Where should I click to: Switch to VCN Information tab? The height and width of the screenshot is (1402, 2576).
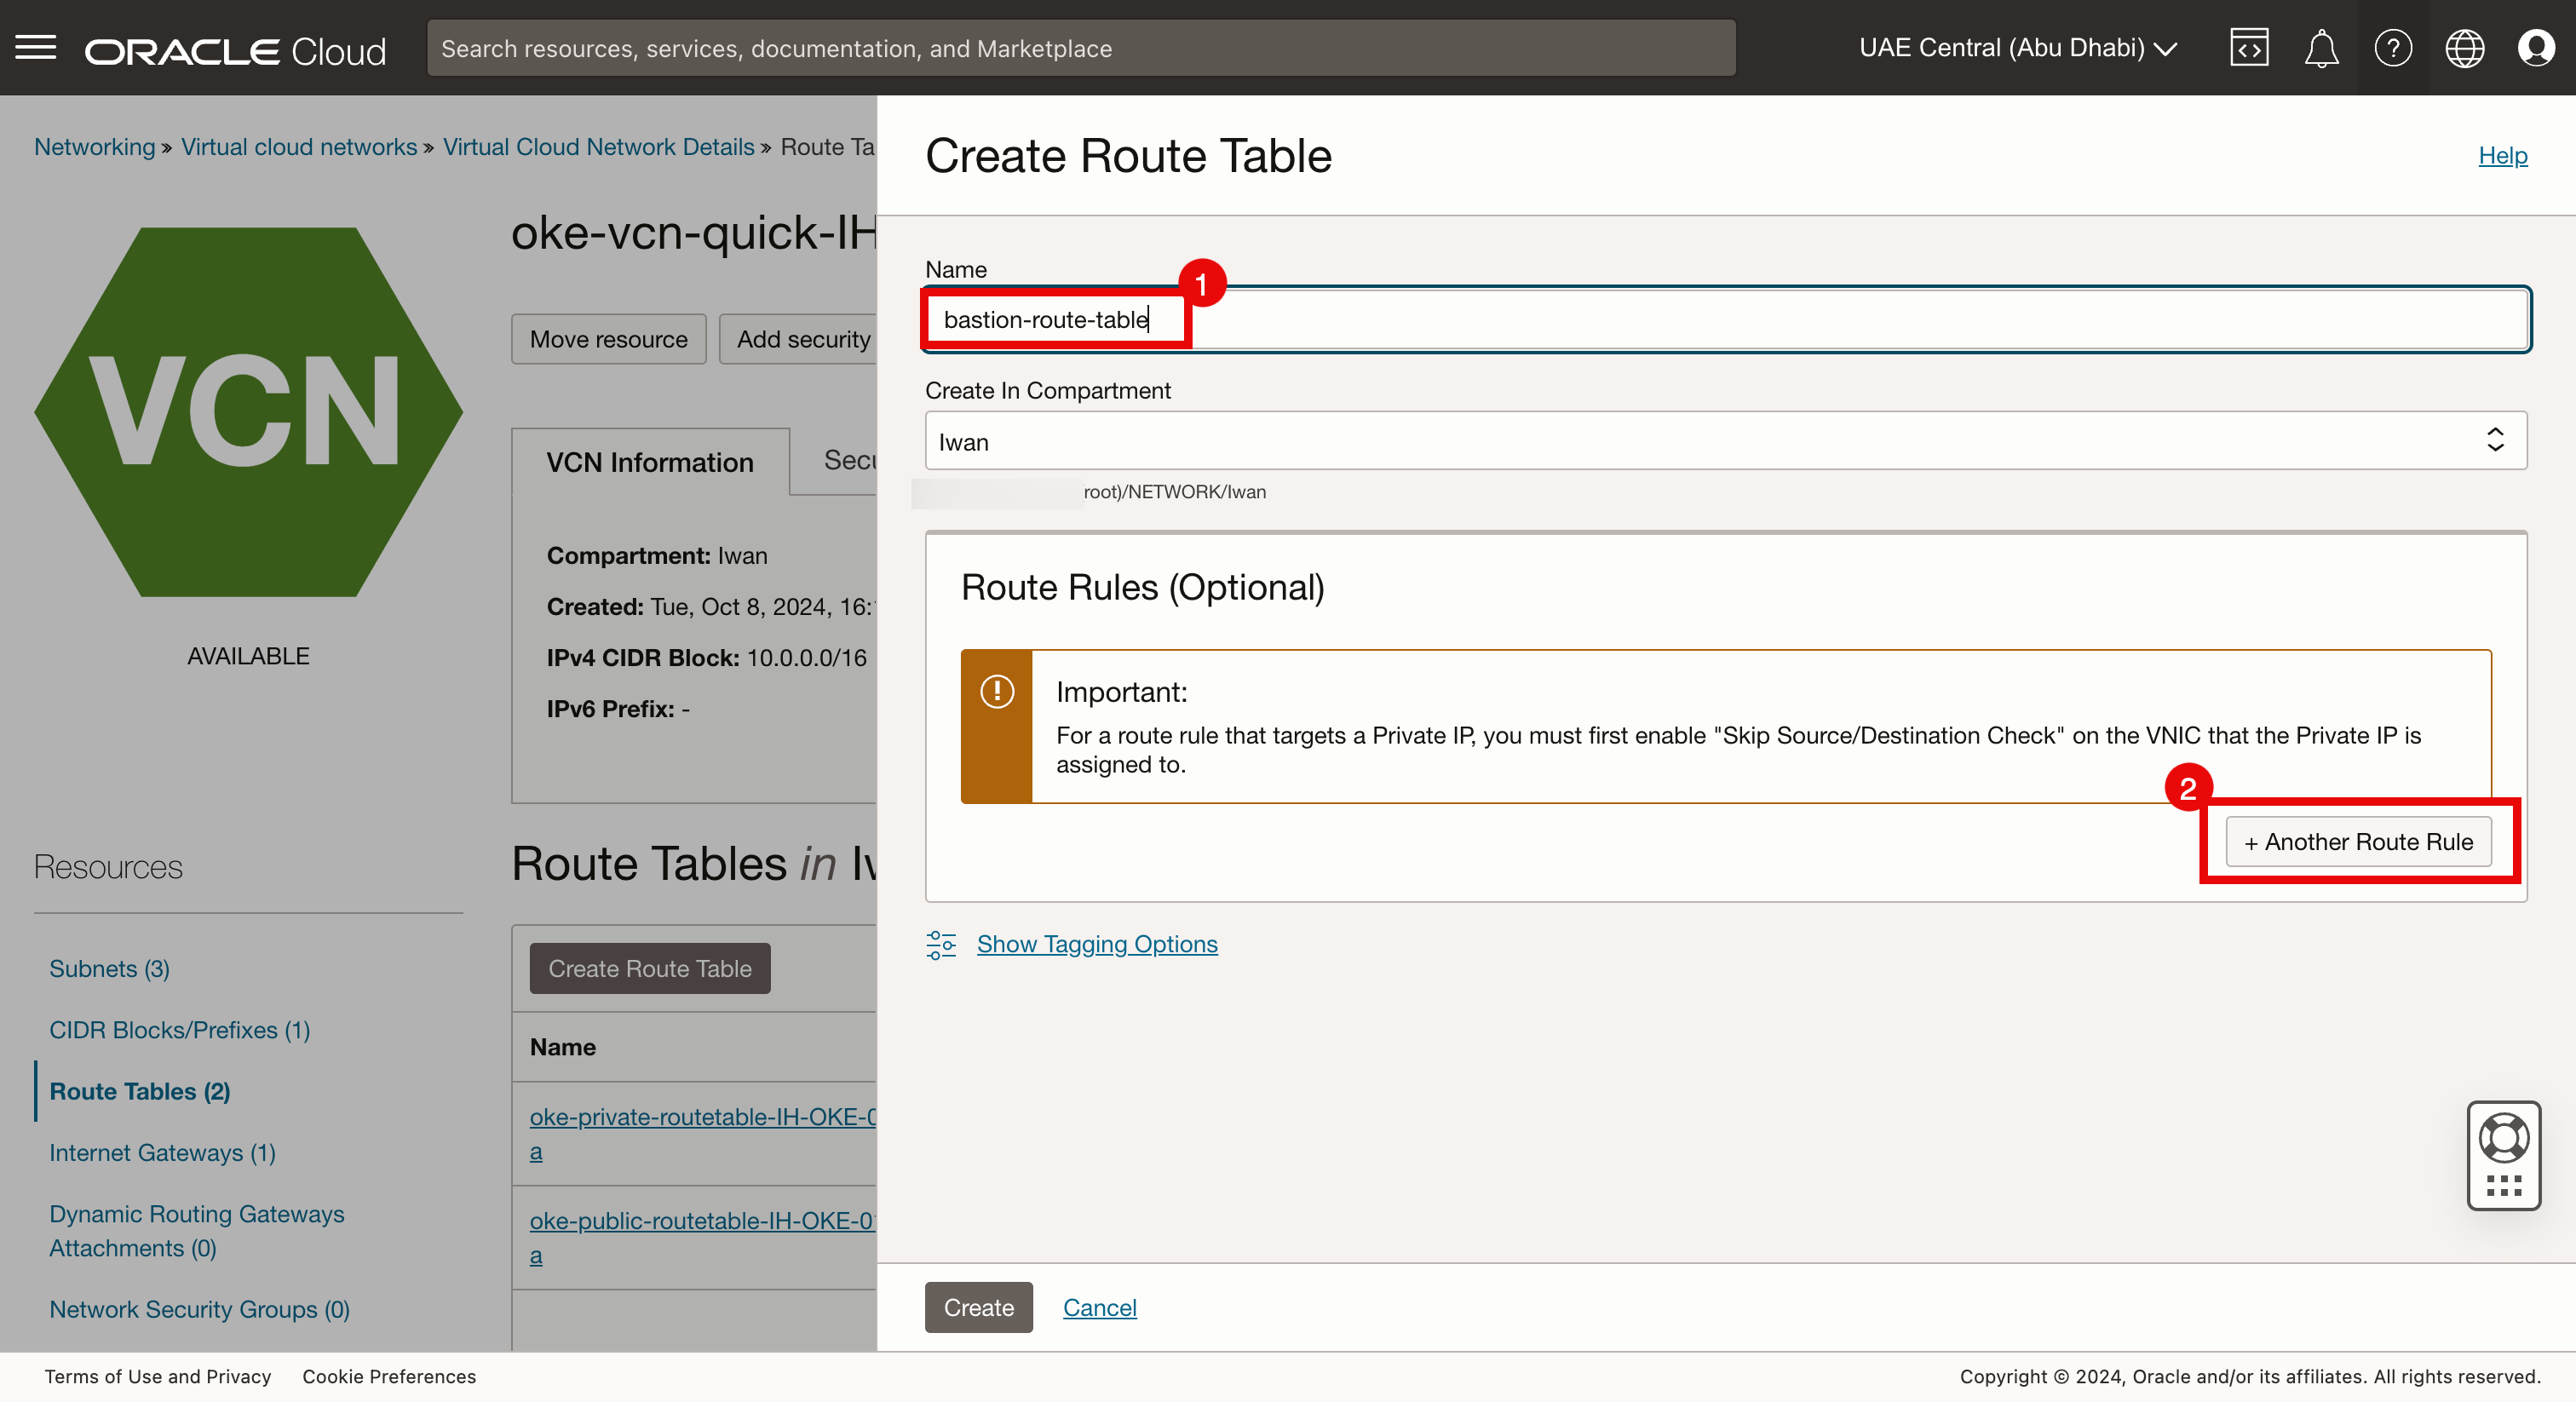[649, 462]
